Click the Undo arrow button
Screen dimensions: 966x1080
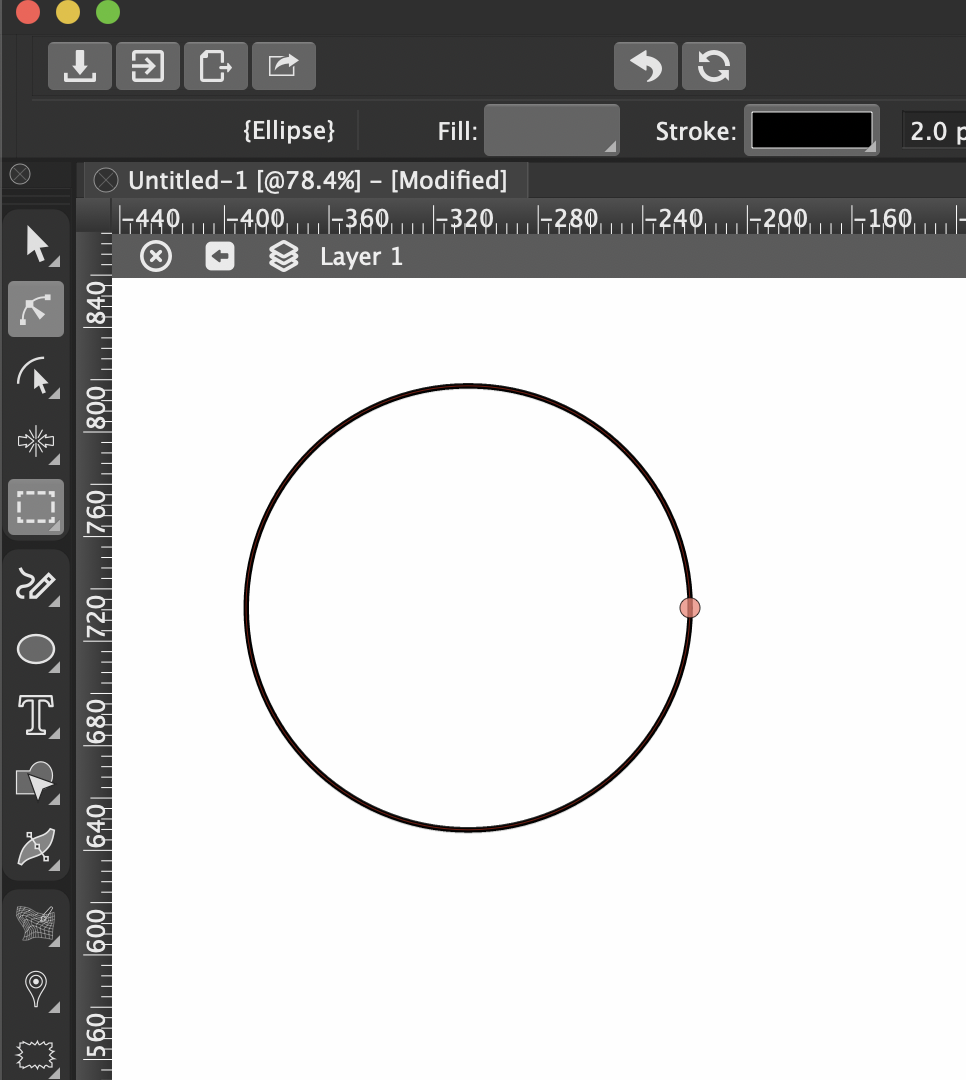[645, 67]
